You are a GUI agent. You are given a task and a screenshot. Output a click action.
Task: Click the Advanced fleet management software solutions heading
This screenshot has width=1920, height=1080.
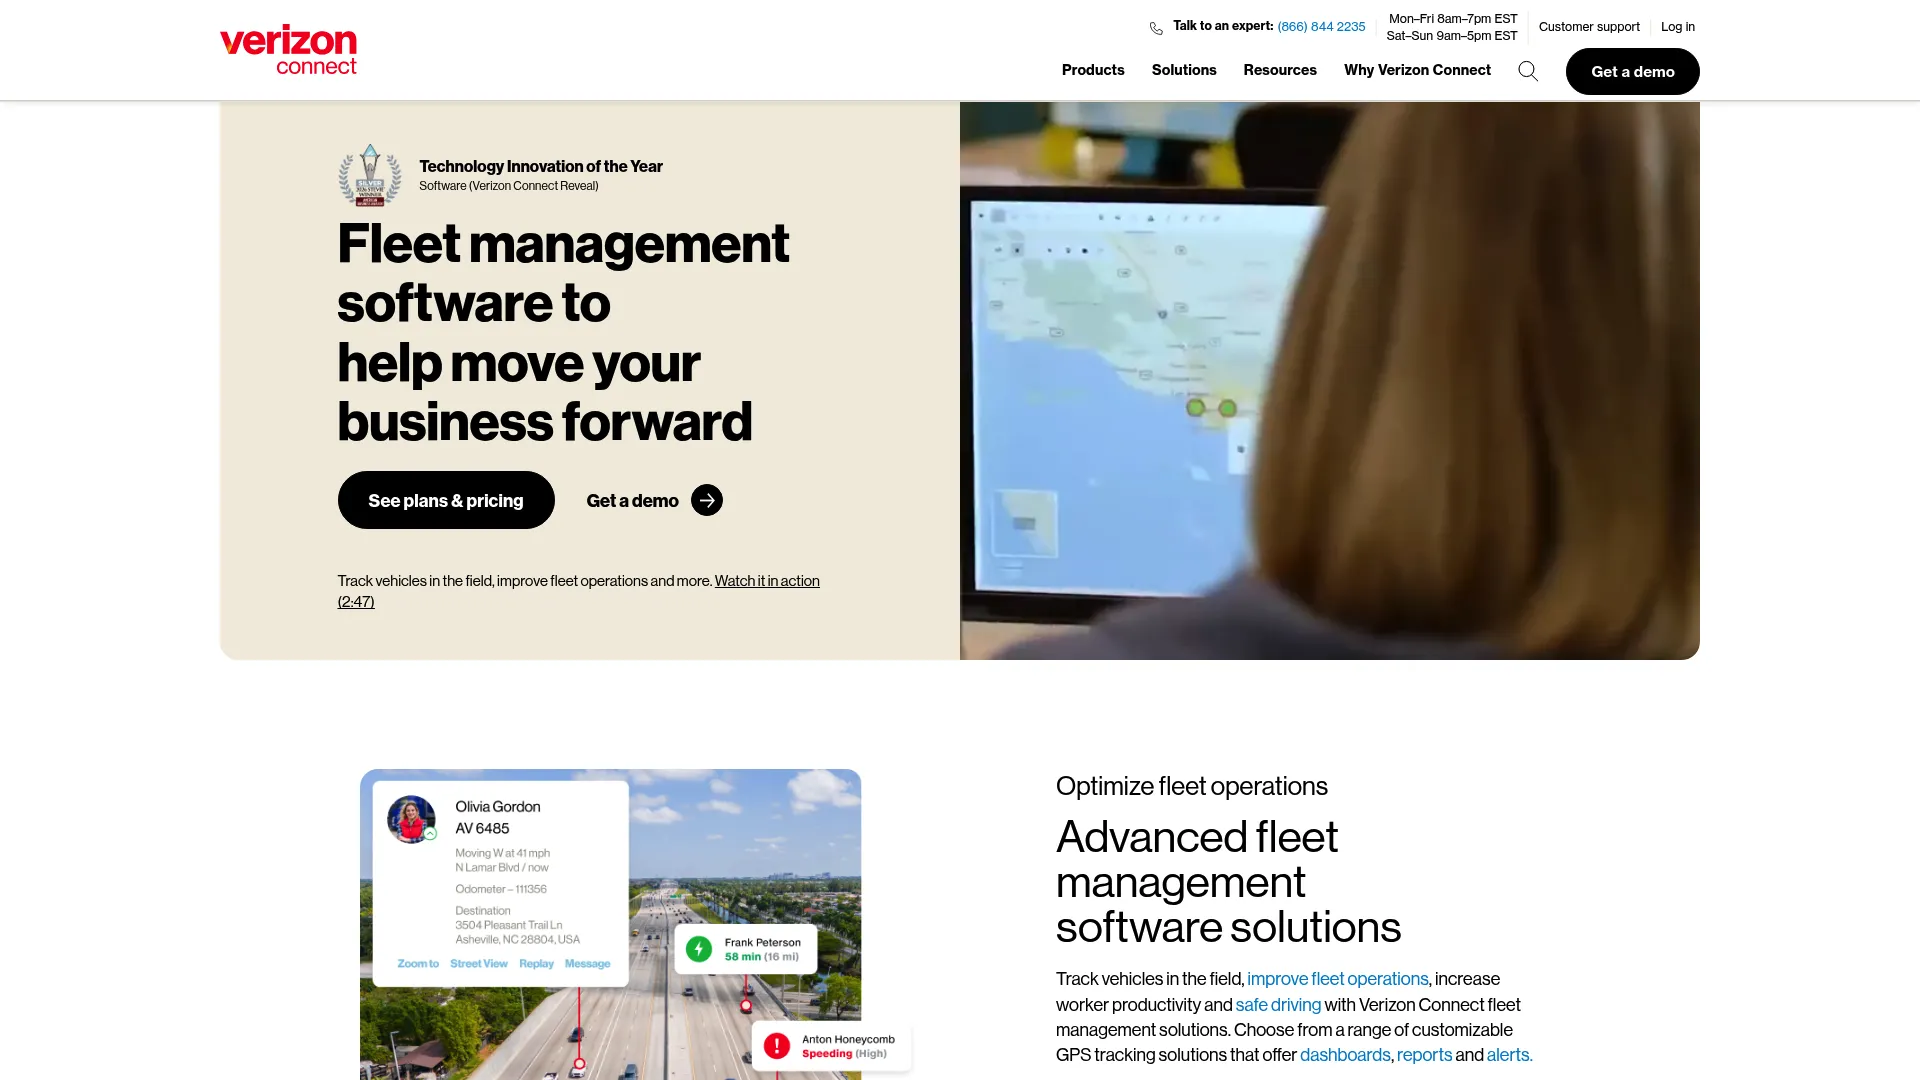[x=1229, y=882]
